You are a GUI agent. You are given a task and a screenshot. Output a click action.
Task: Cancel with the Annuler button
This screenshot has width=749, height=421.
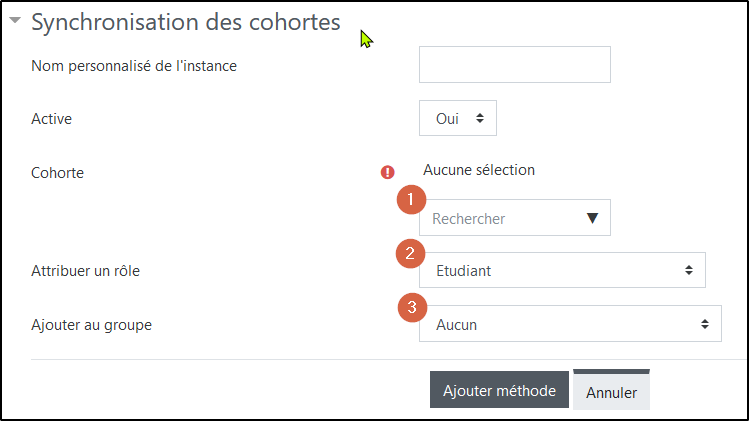(x=611, y=392)
